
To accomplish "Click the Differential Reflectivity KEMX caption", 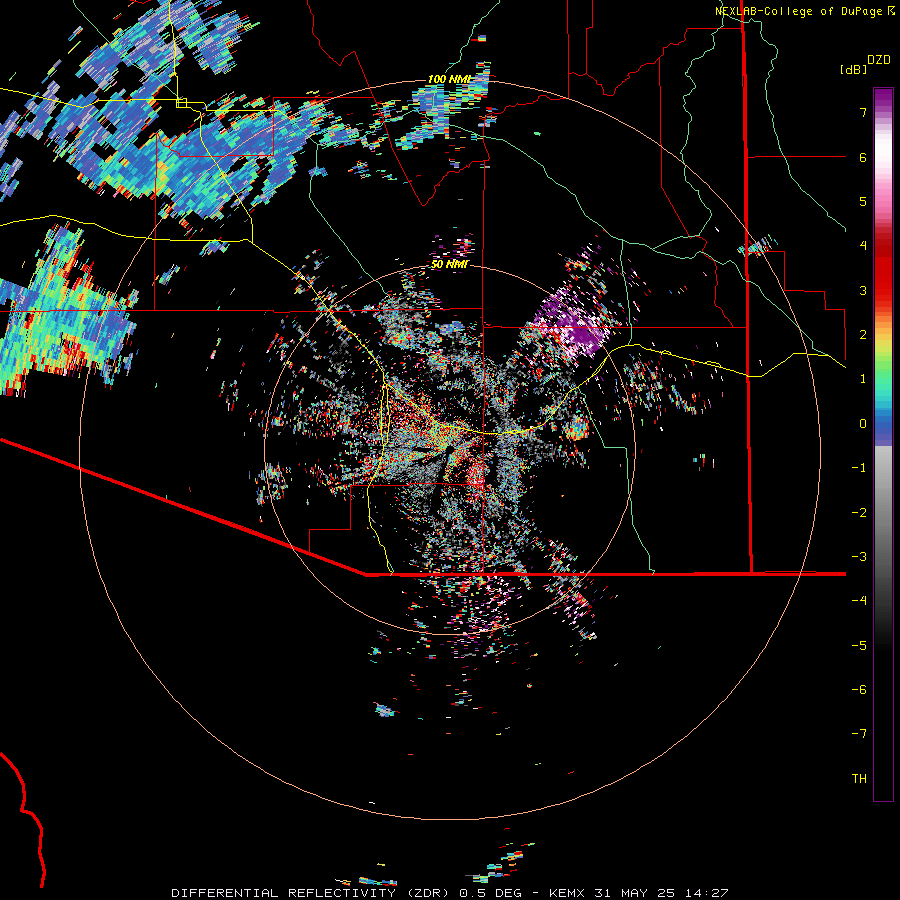I will point(449,893).
